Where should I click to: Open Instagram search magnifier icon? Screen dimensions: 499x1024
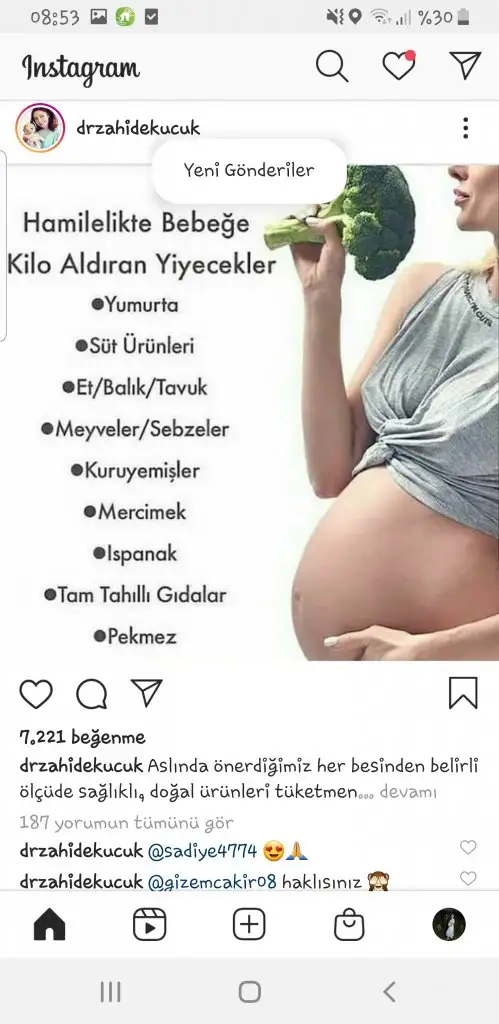click(332, 66)
